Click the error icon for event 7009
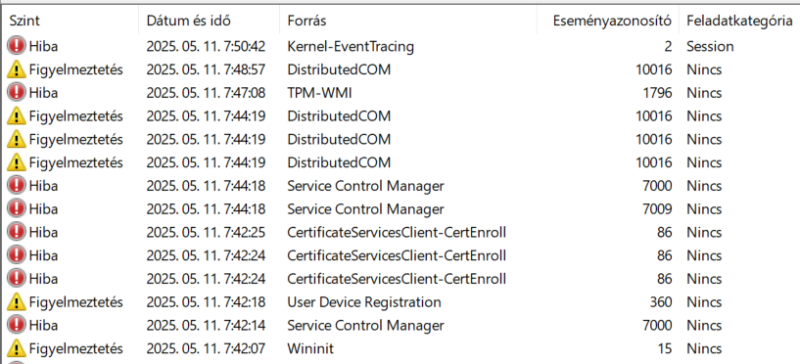This screenshot has width=800, height=364. click(17, 209)
